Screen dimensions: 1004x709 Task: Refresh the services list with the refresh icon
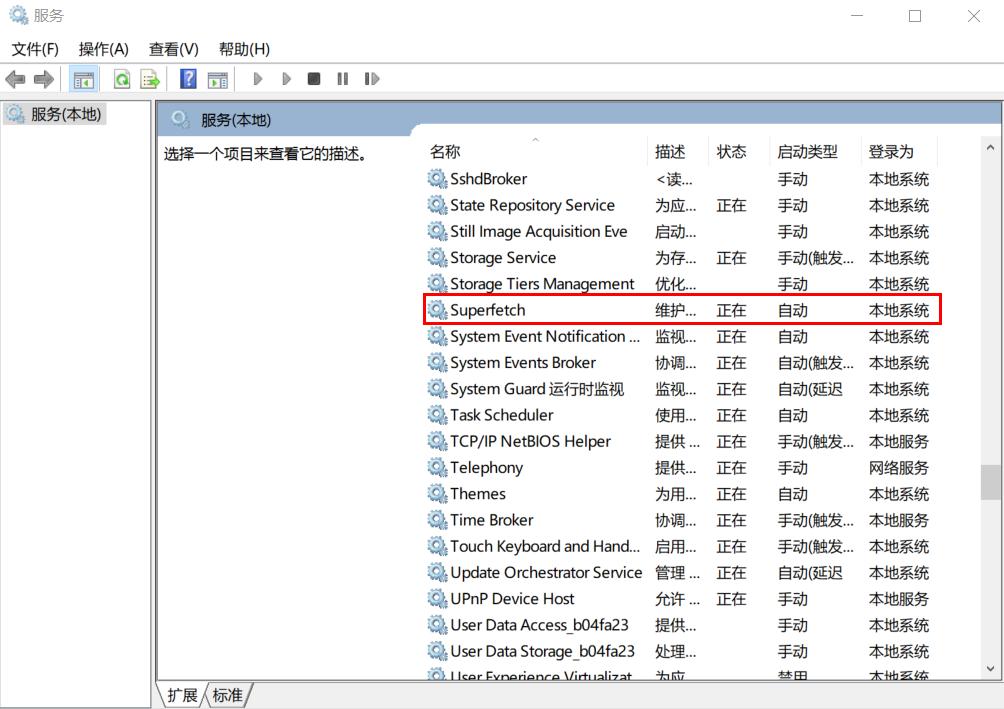tap(120, 79)
